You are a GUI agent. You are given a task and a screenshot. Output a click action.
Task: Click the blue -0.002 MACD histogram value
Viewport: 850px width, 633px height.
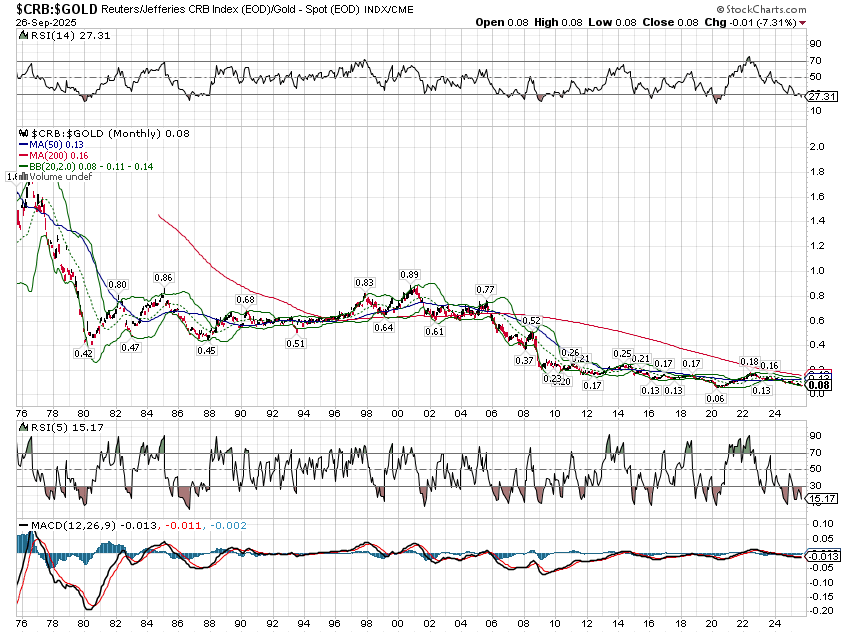[228, 526]
